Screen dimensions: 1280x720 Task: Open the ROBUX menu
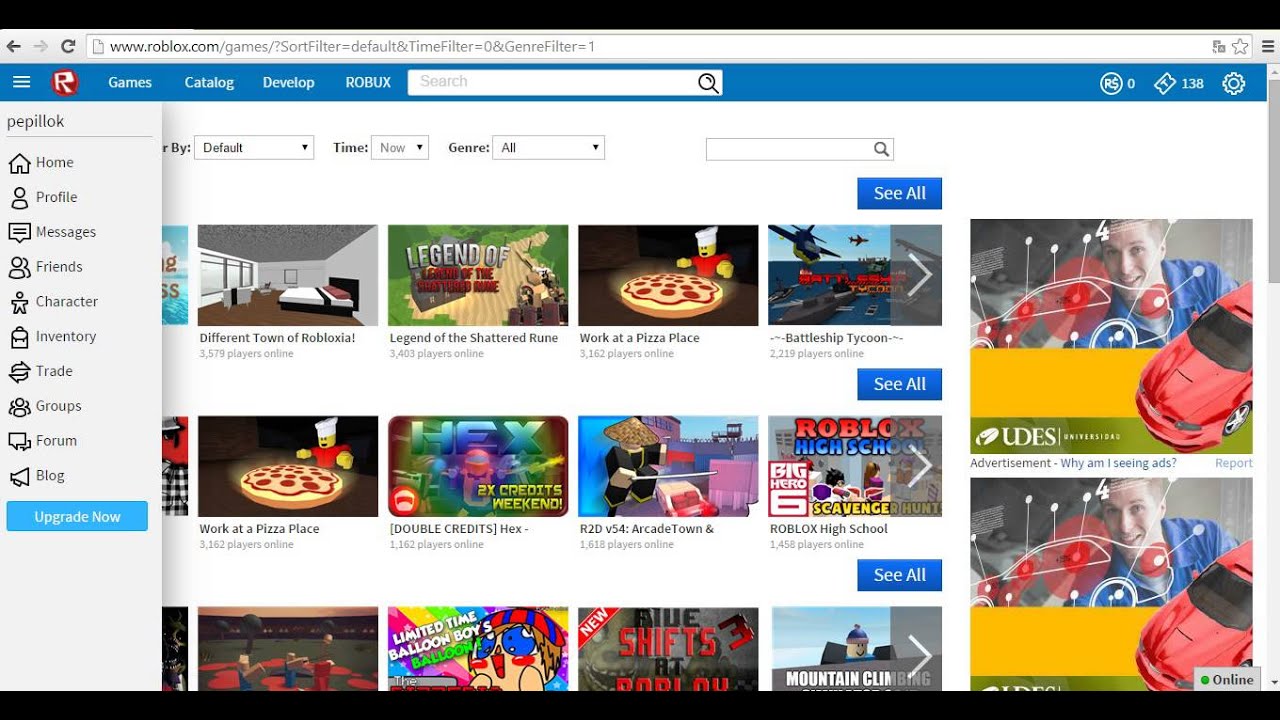pos(368,83)
